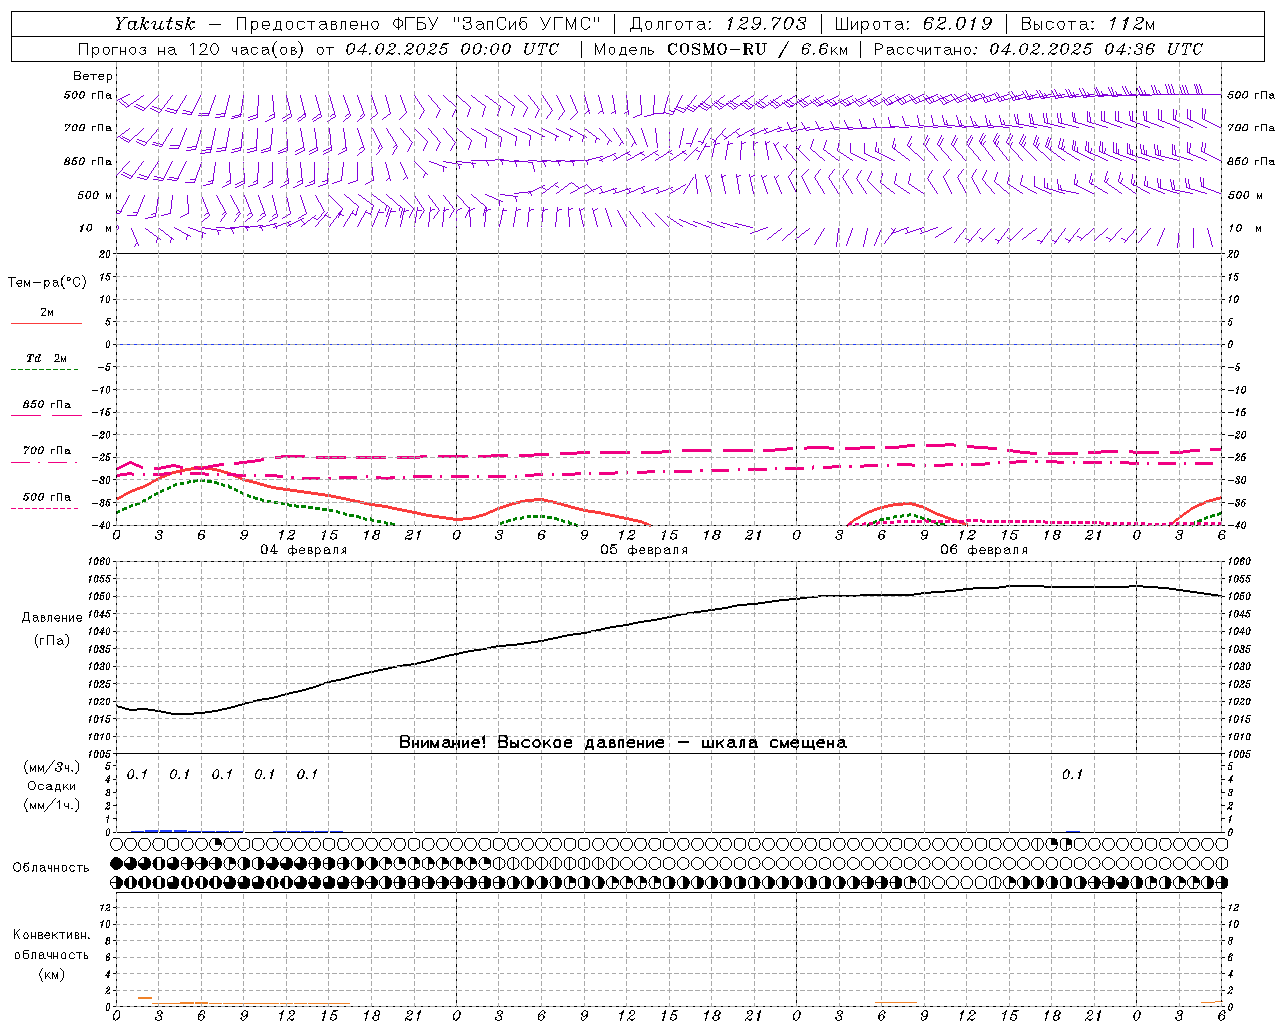Click the 850 гПа temperature legend entry
This screenshot has width=1280, height=1024.
[47, 405]
